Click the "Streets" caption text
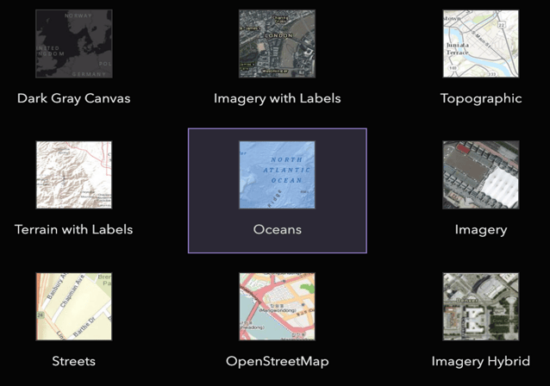550x386 pixels. click(x=74, y=361)
